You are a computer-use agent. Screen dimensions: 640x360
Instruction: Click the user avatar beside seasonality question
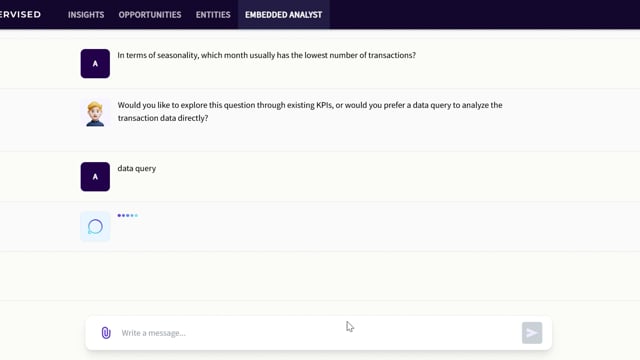coord(95,64)
